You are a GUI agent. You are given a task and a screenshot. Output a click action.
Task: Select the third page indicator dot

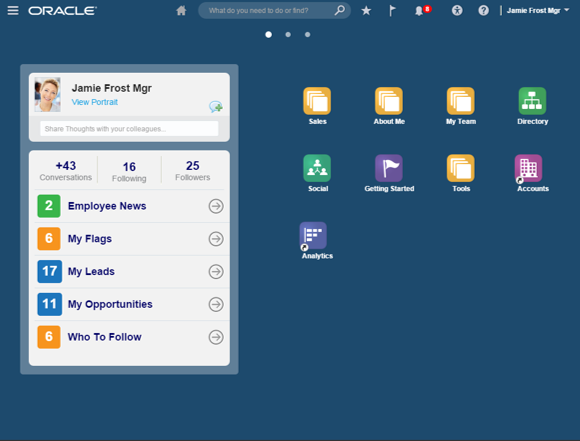coord(307,34)
